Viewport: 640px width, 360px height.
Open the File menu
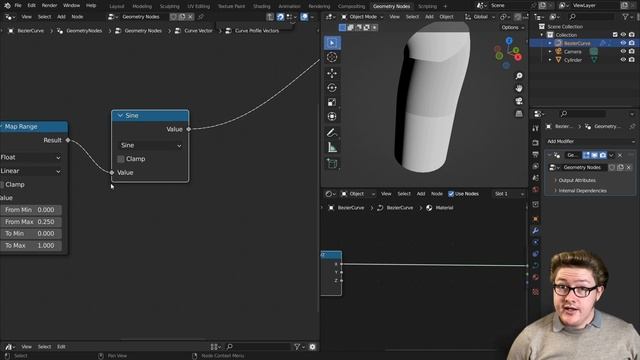18,6
